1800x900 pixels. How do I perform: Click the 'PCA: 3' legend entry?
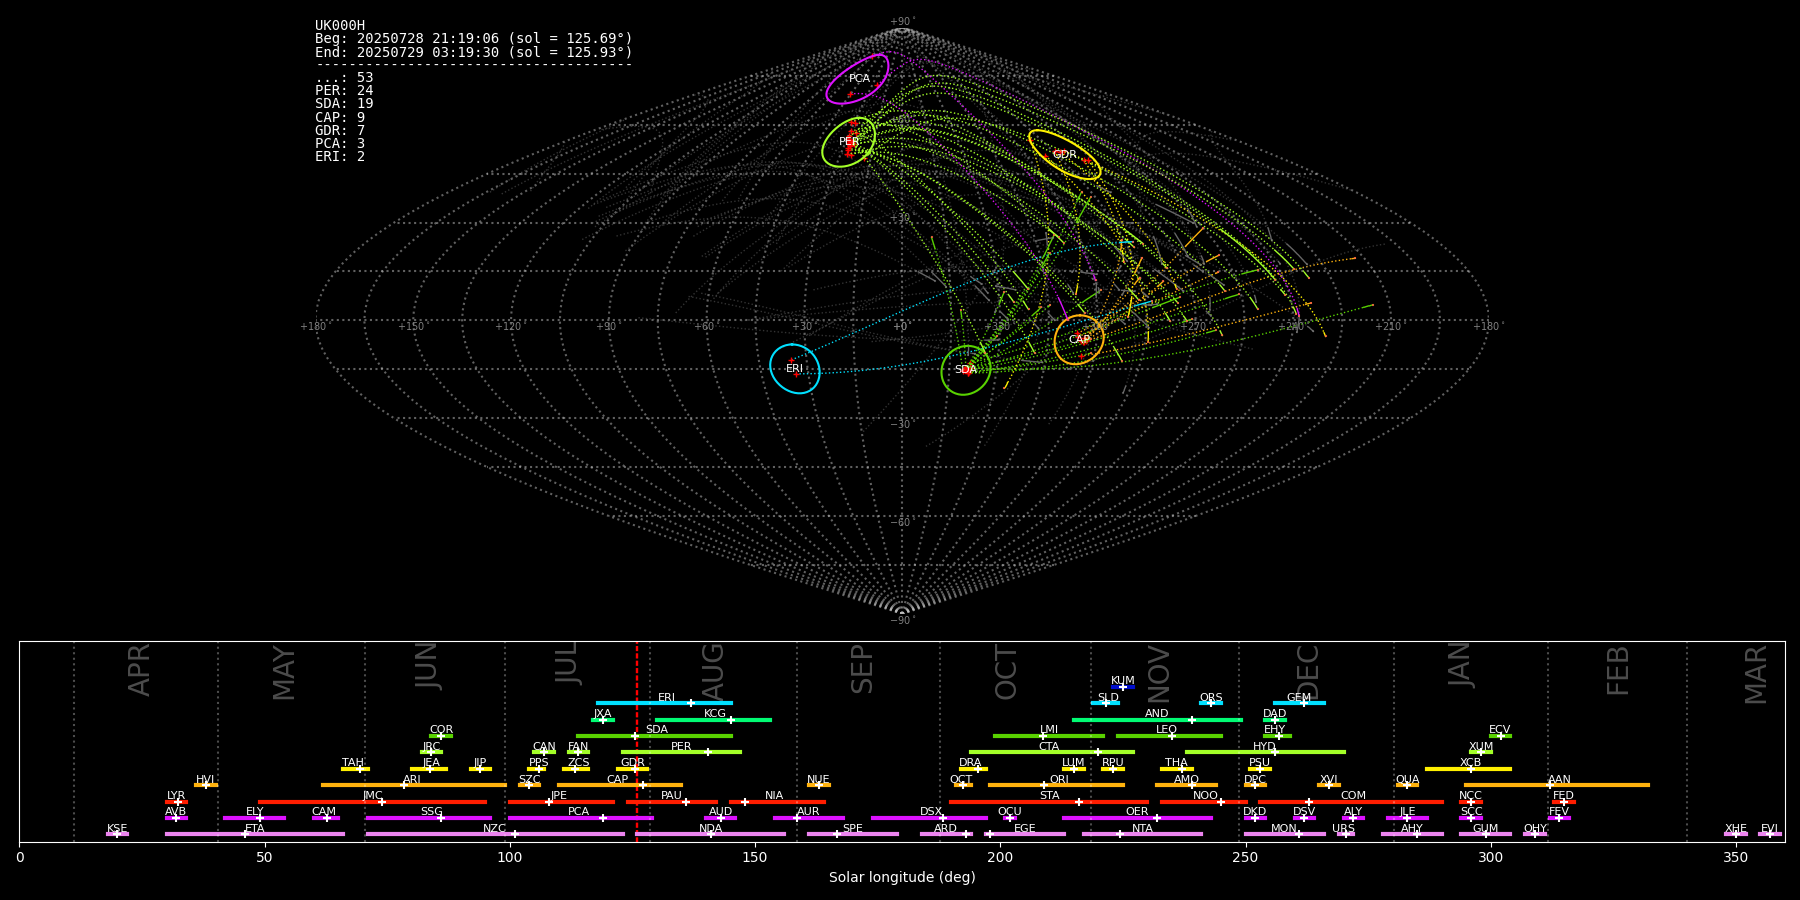340,144
